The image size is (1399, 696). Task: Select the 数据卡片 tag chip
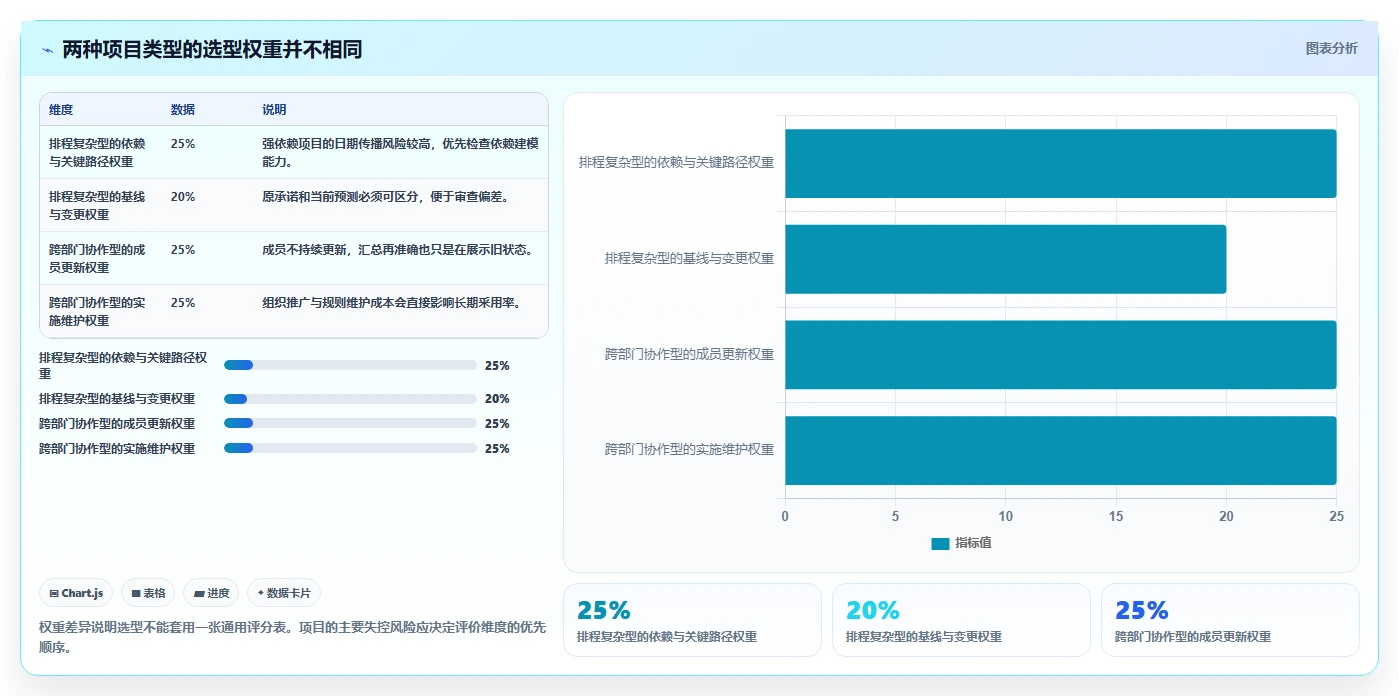[x=284, y=593]
